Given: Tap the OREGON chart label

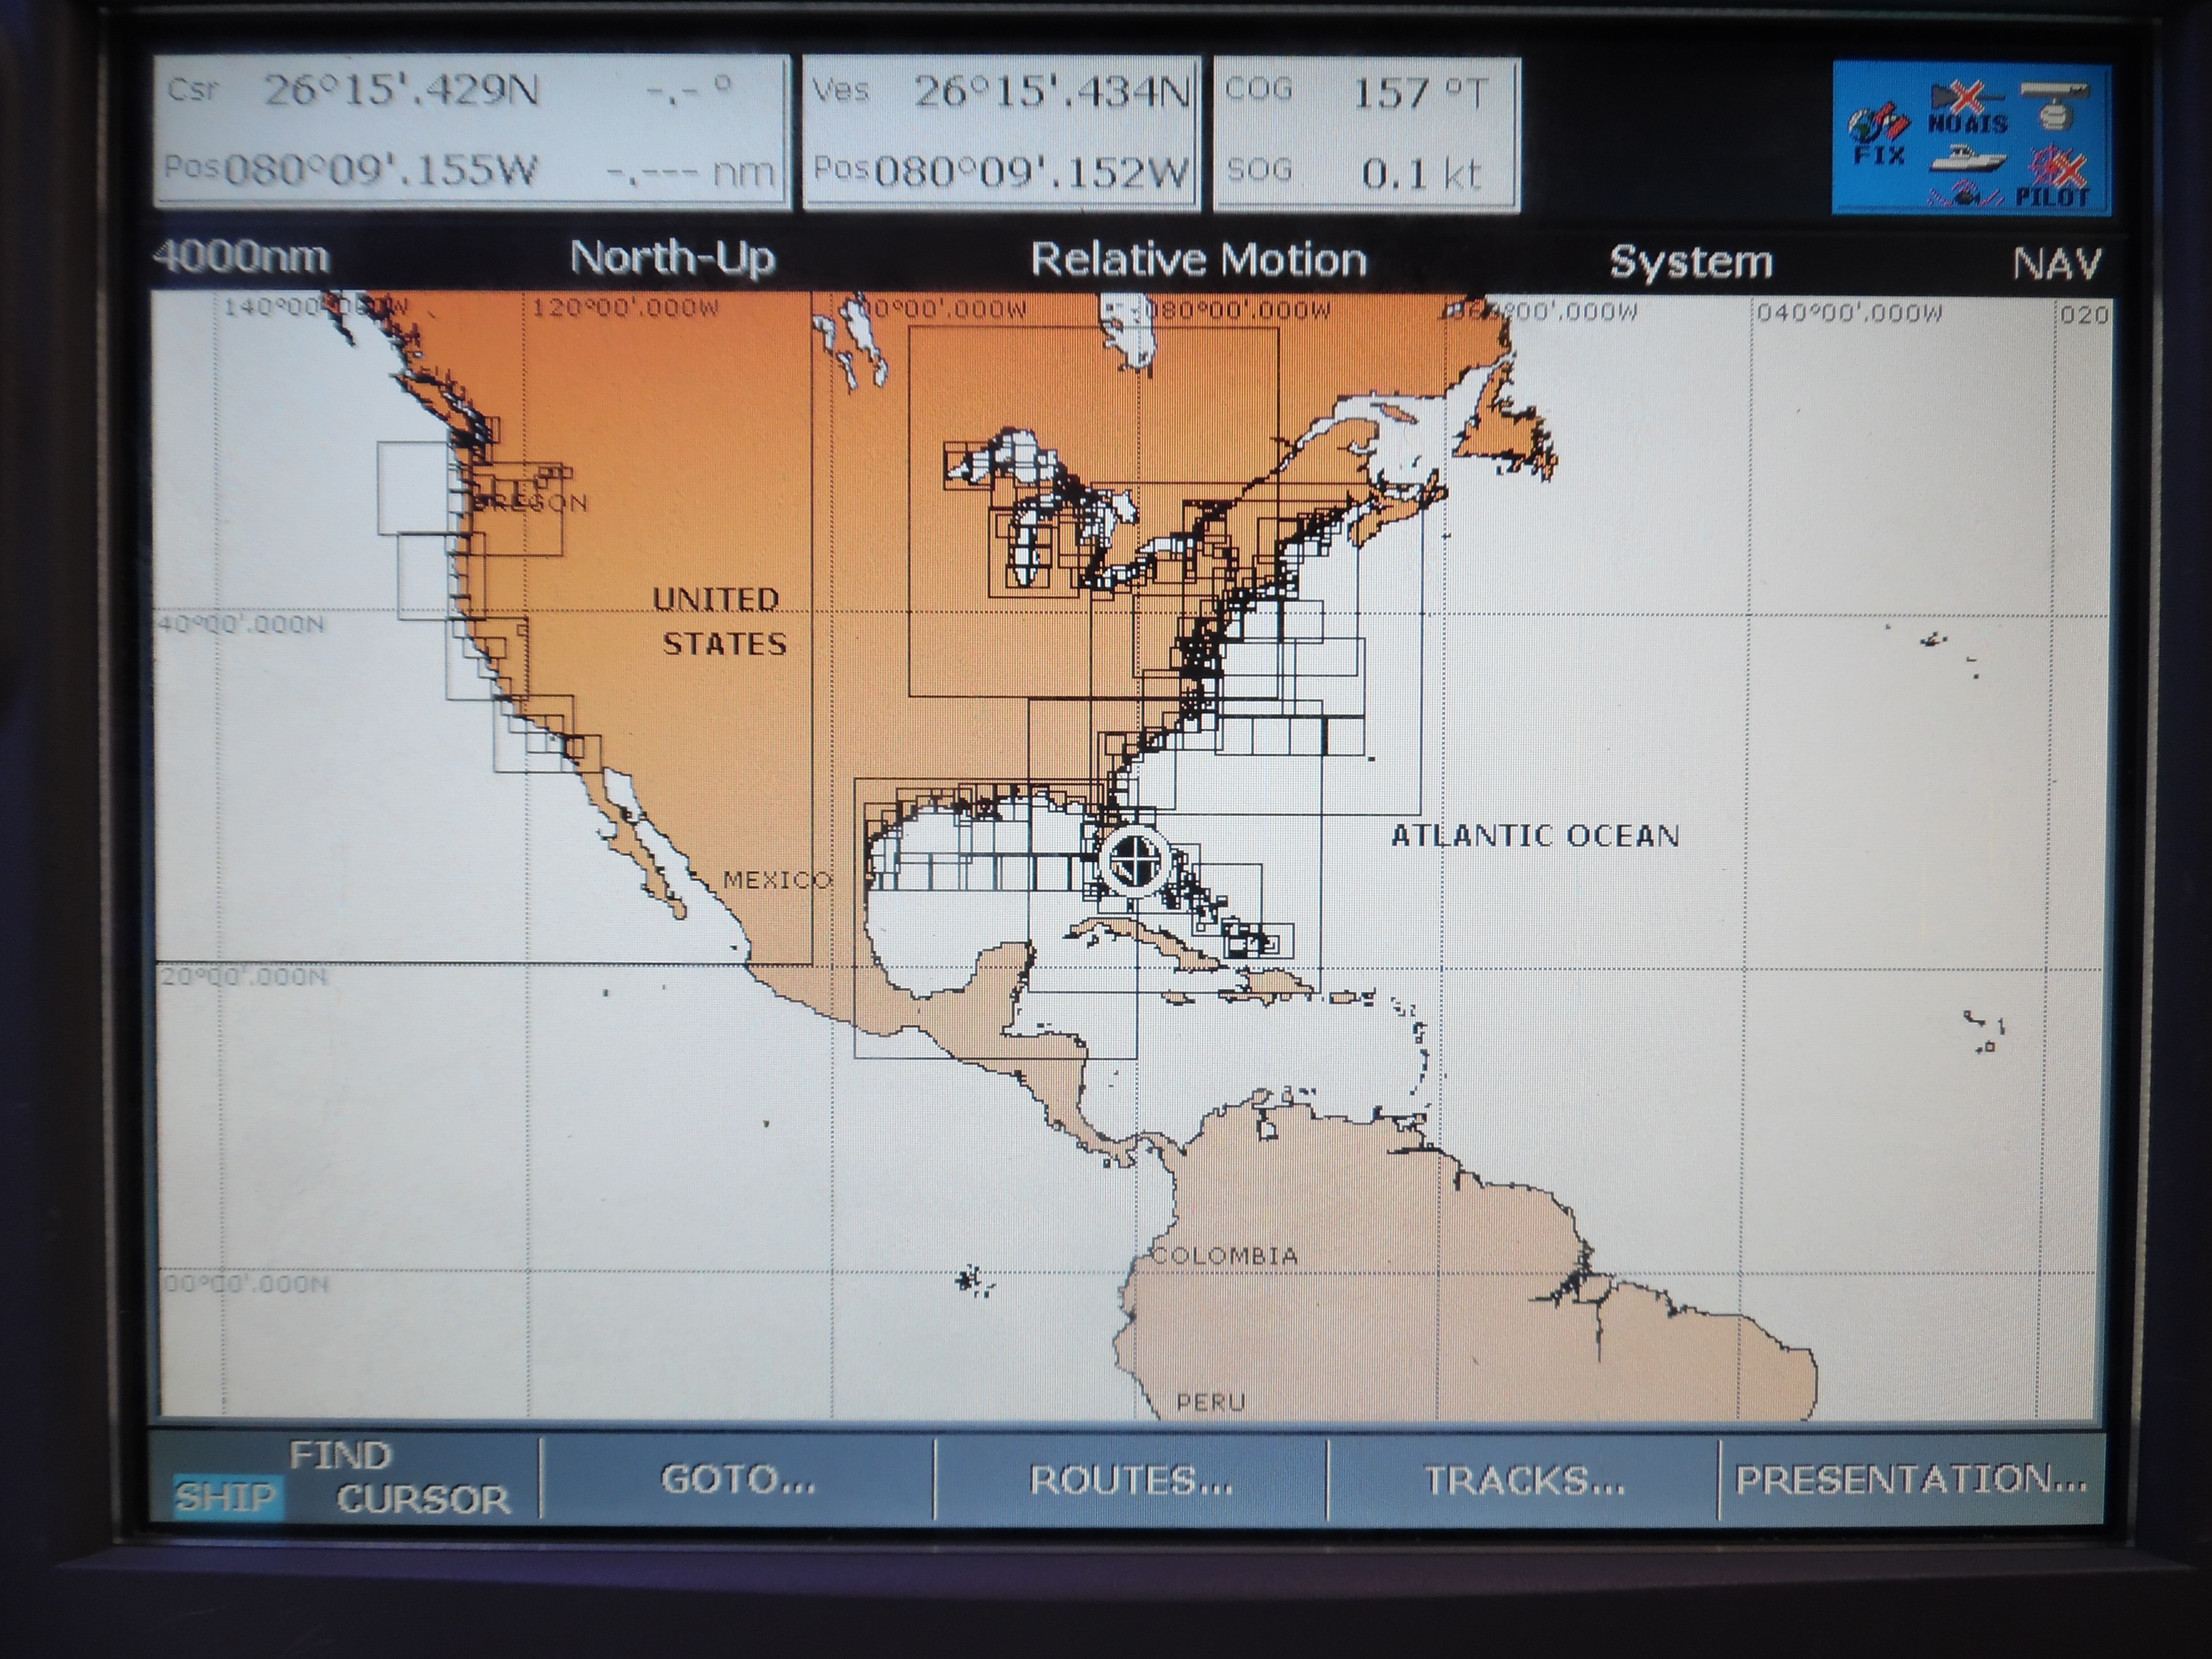Looking at the screenshot, I should [x=530, y=502].
